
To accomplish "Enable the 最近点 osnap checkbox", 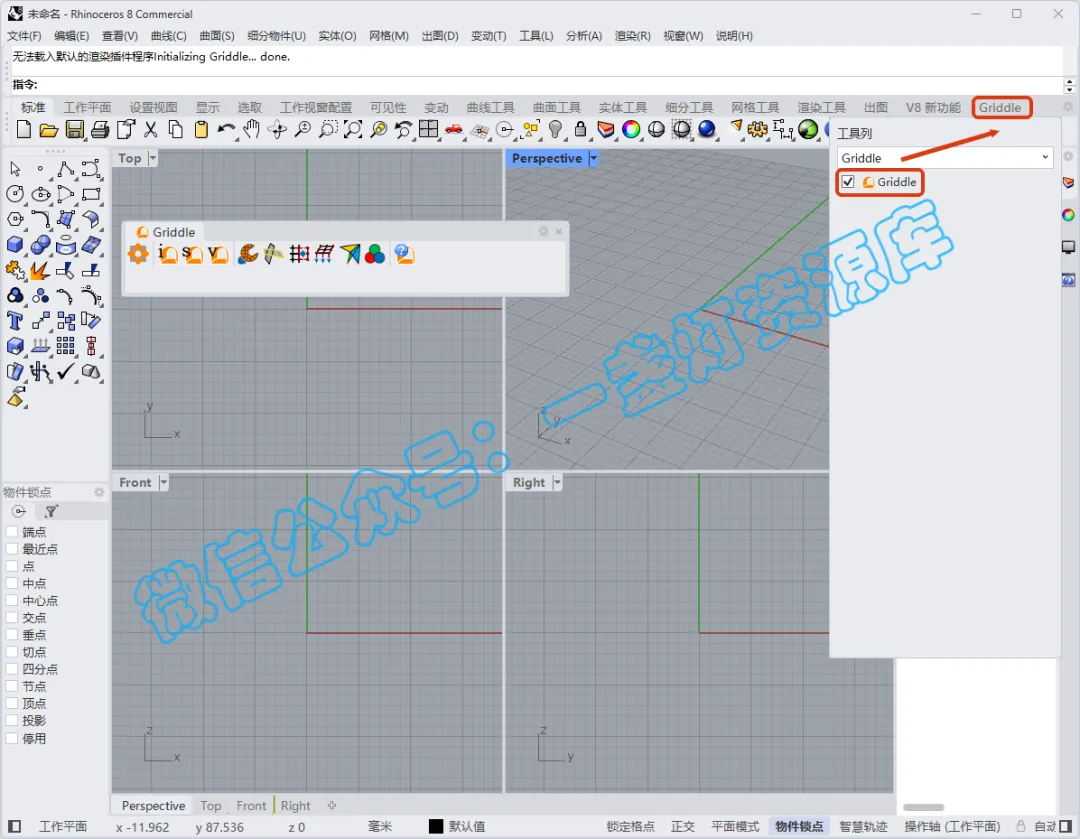I will pyautogui.click(x=12, y=549).
